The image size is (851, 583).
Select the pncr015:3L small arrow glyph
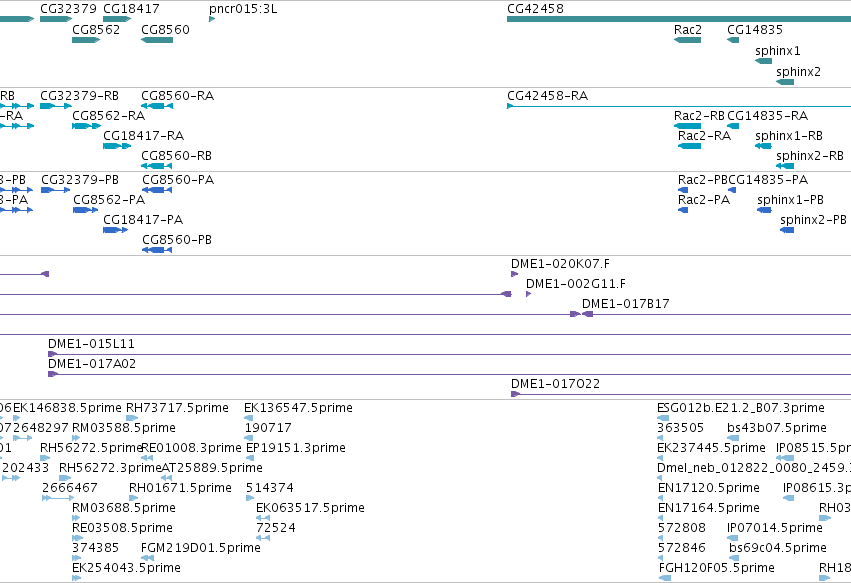coord(212,19)
